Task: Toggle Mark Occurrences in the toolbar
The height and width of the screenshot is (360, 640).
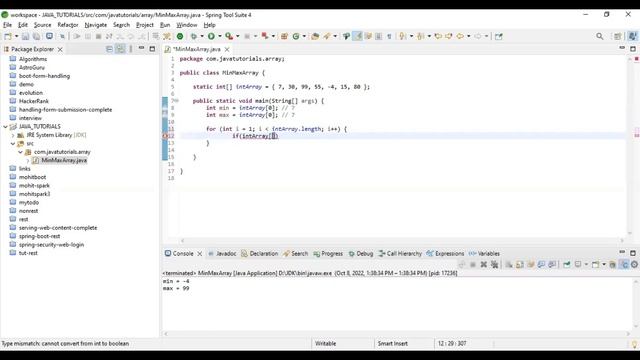Action: point(358,36)
